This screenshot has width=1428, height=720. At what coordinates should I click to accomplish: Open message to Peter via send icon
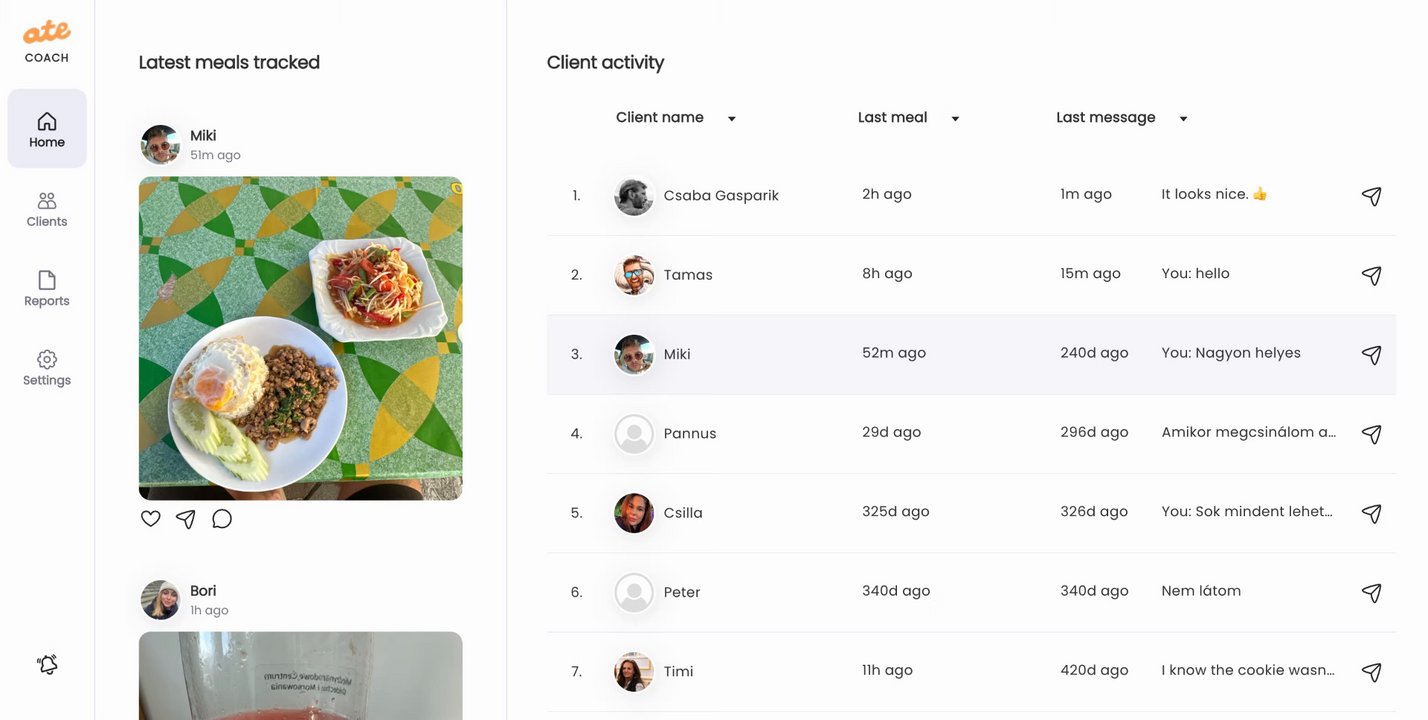(x=1372, y=593)
